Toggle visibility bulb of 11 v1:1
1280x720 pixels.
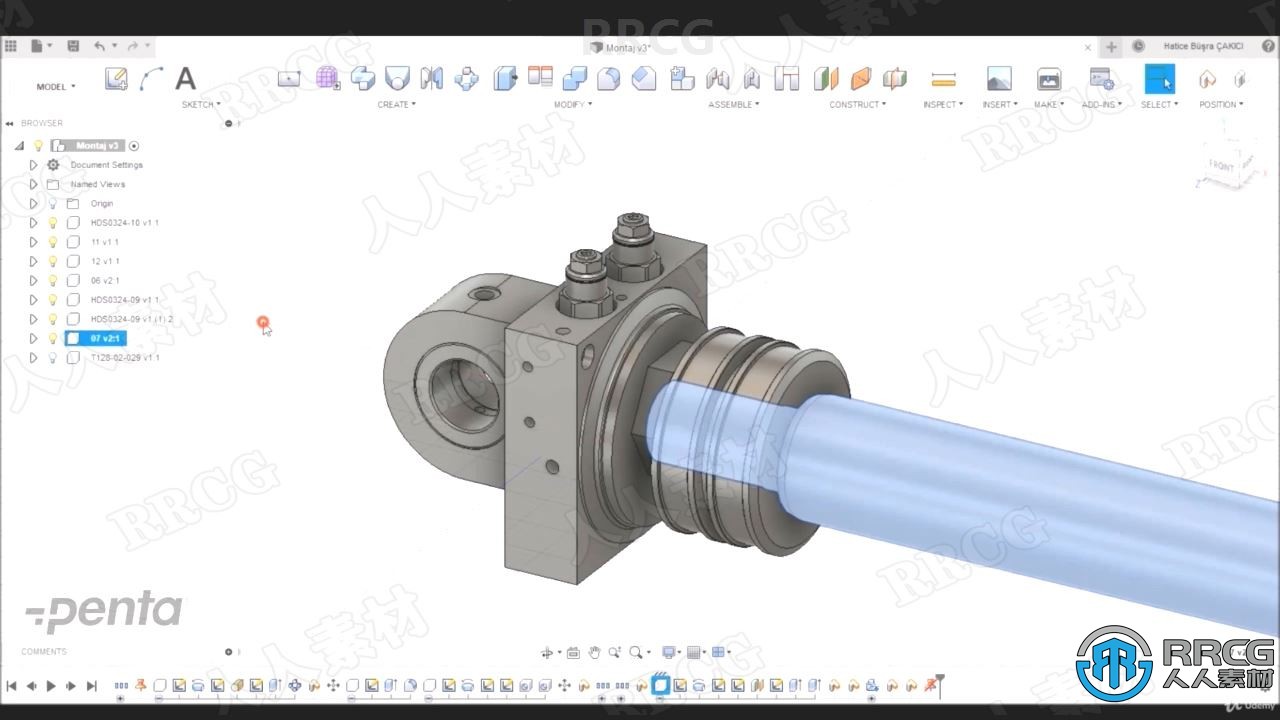coord(53,242)
